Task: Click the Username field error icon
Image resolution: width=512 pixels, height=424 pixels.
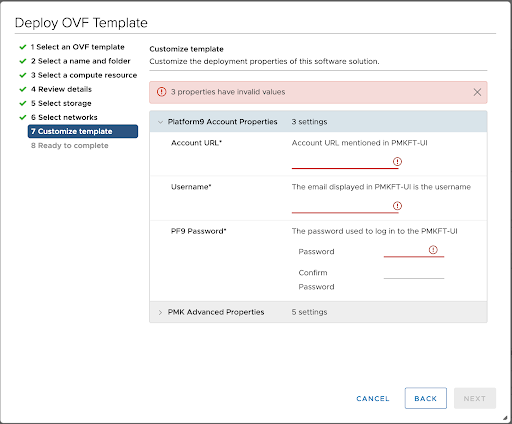Action: 397,206
